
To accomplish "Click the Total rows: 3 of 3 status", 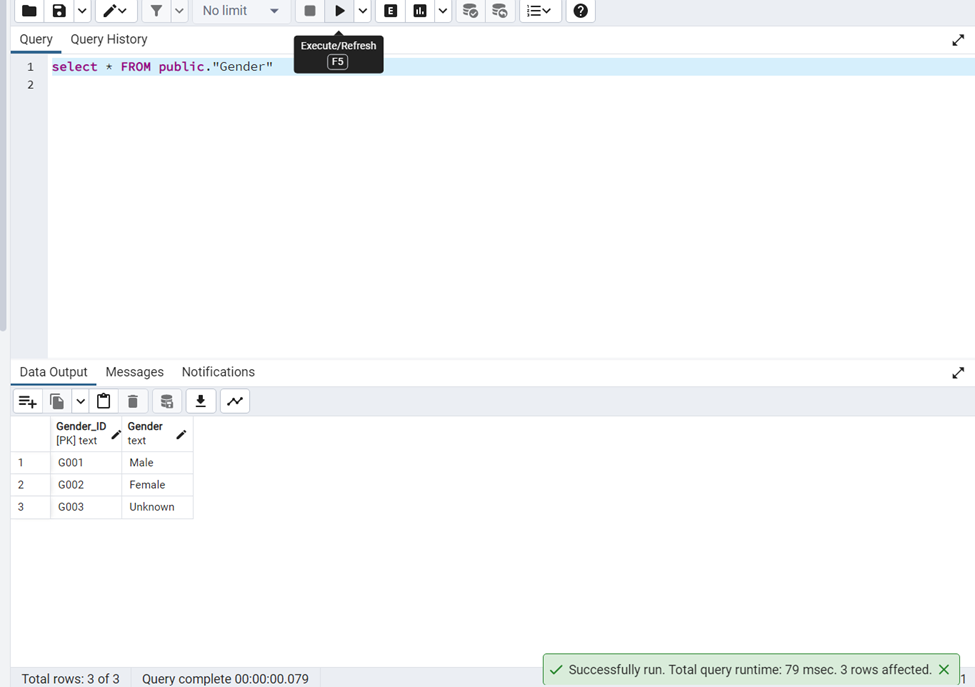I will click(70, 679).
